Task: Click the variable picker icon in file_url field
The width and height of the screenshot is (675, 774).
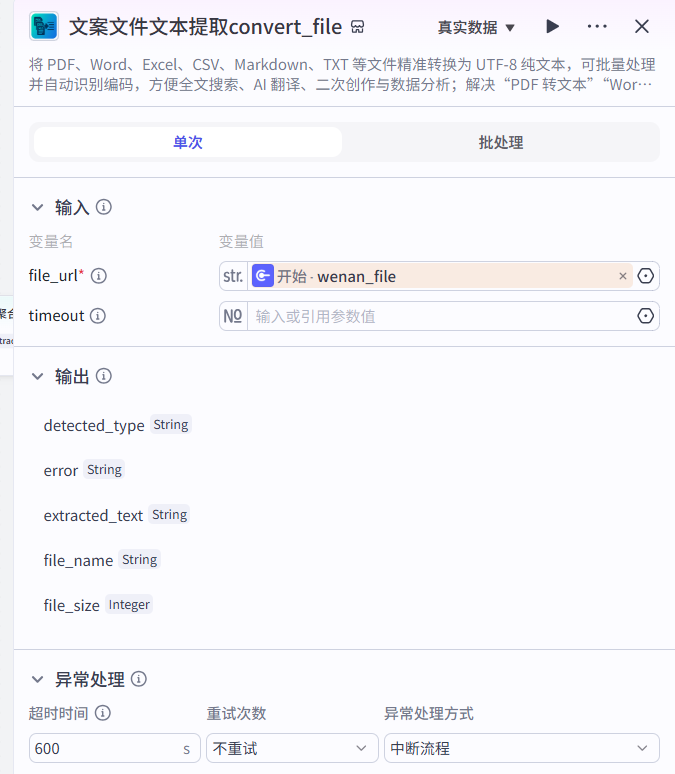Action: pos(646,276)
